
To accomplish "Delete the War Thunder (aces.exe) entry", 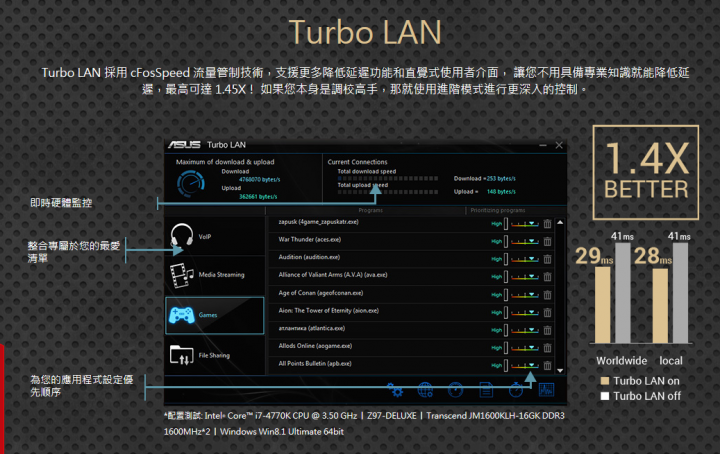I will point(547,241).
